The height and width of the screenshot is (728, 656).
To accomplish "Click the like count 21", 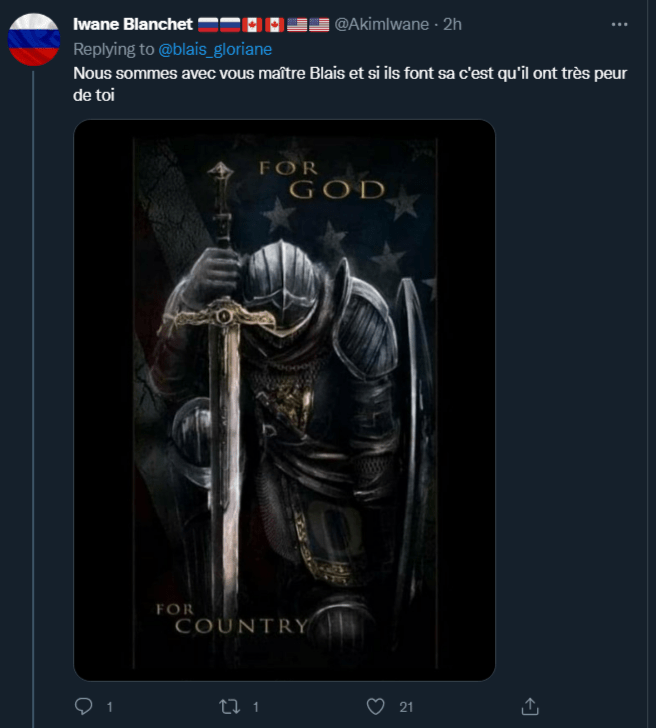I will click(x=406, y=707).
